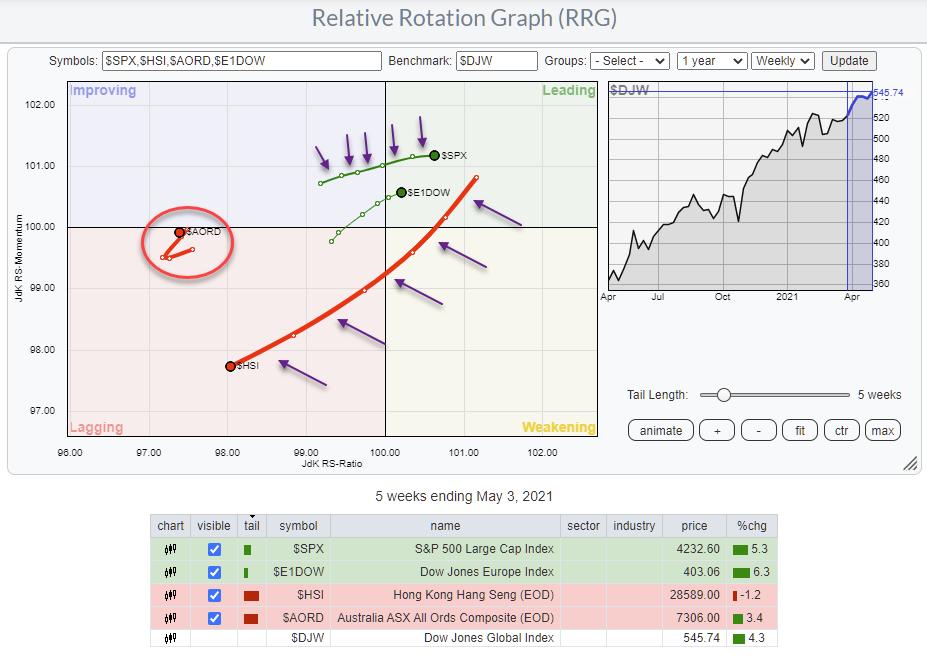
Task: Click the max button
Action: (x=883, y=431)
